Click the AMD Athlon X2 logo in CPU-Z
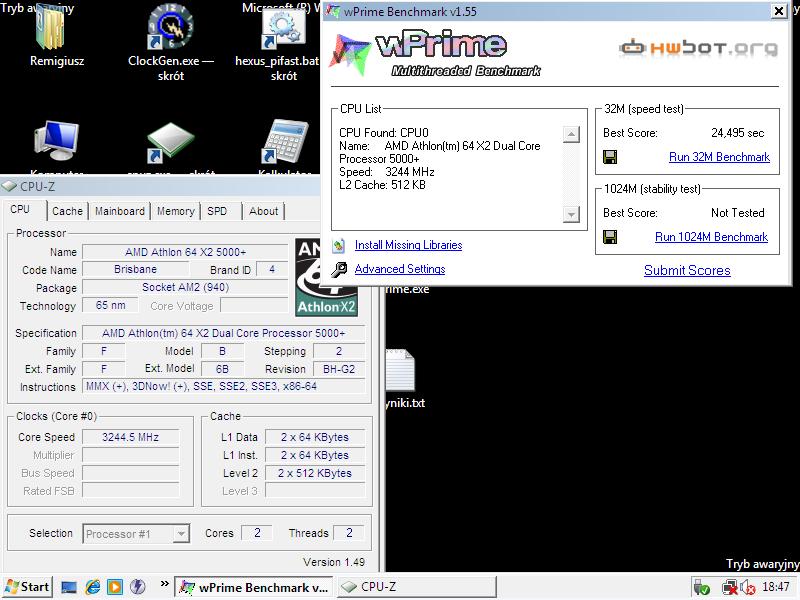 point(327,278)
